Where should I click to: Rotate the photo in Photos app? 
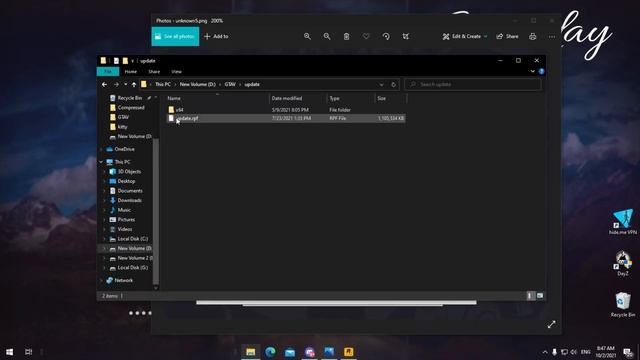[386, 36]
